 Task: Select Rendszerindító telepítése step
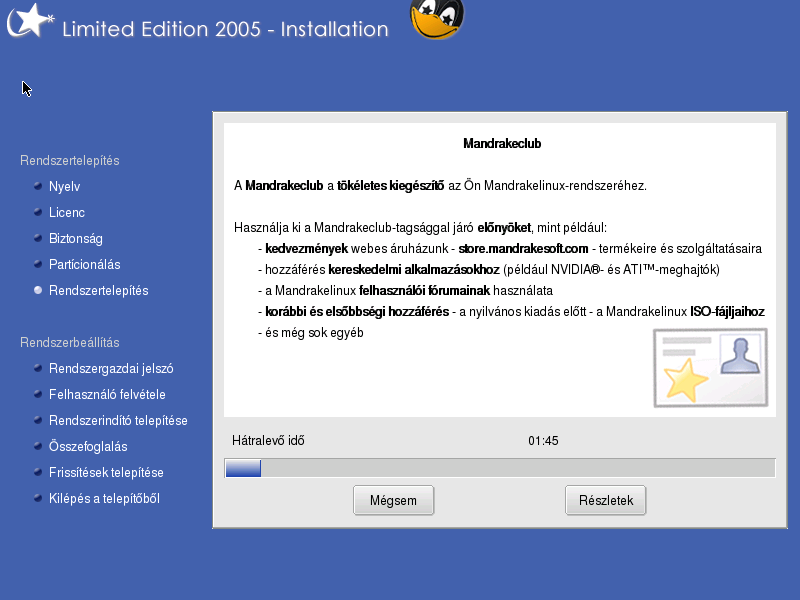pos(118,420)
